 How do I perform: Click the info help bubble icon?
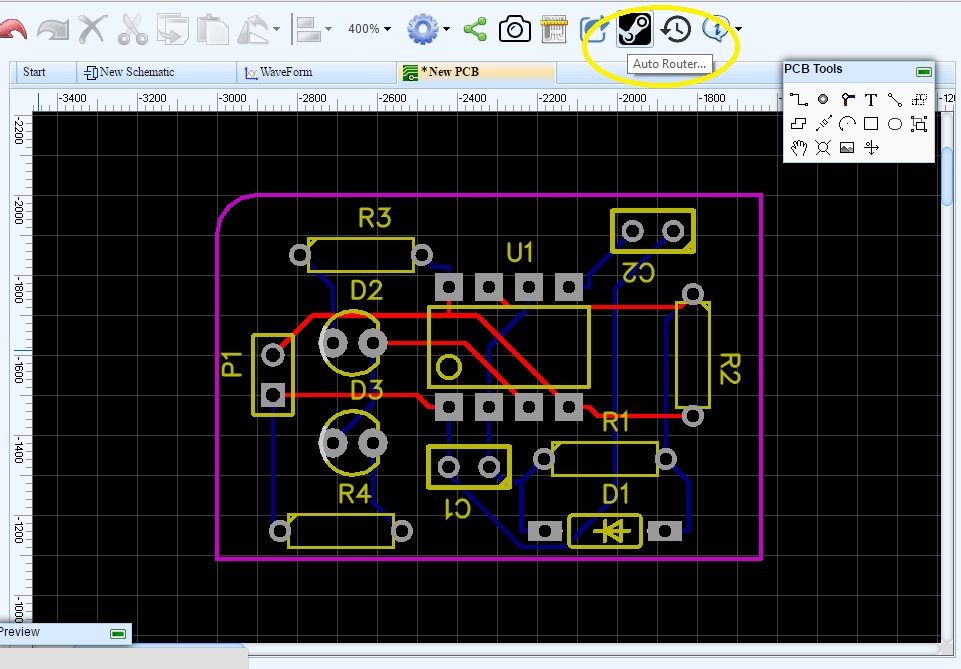pos(715,29)
